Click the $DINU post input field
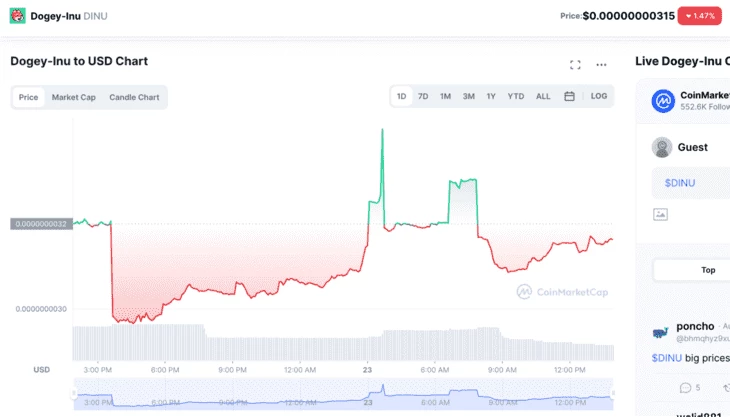The height and width of the screenshot is (417, 730). tap(691, 183)
